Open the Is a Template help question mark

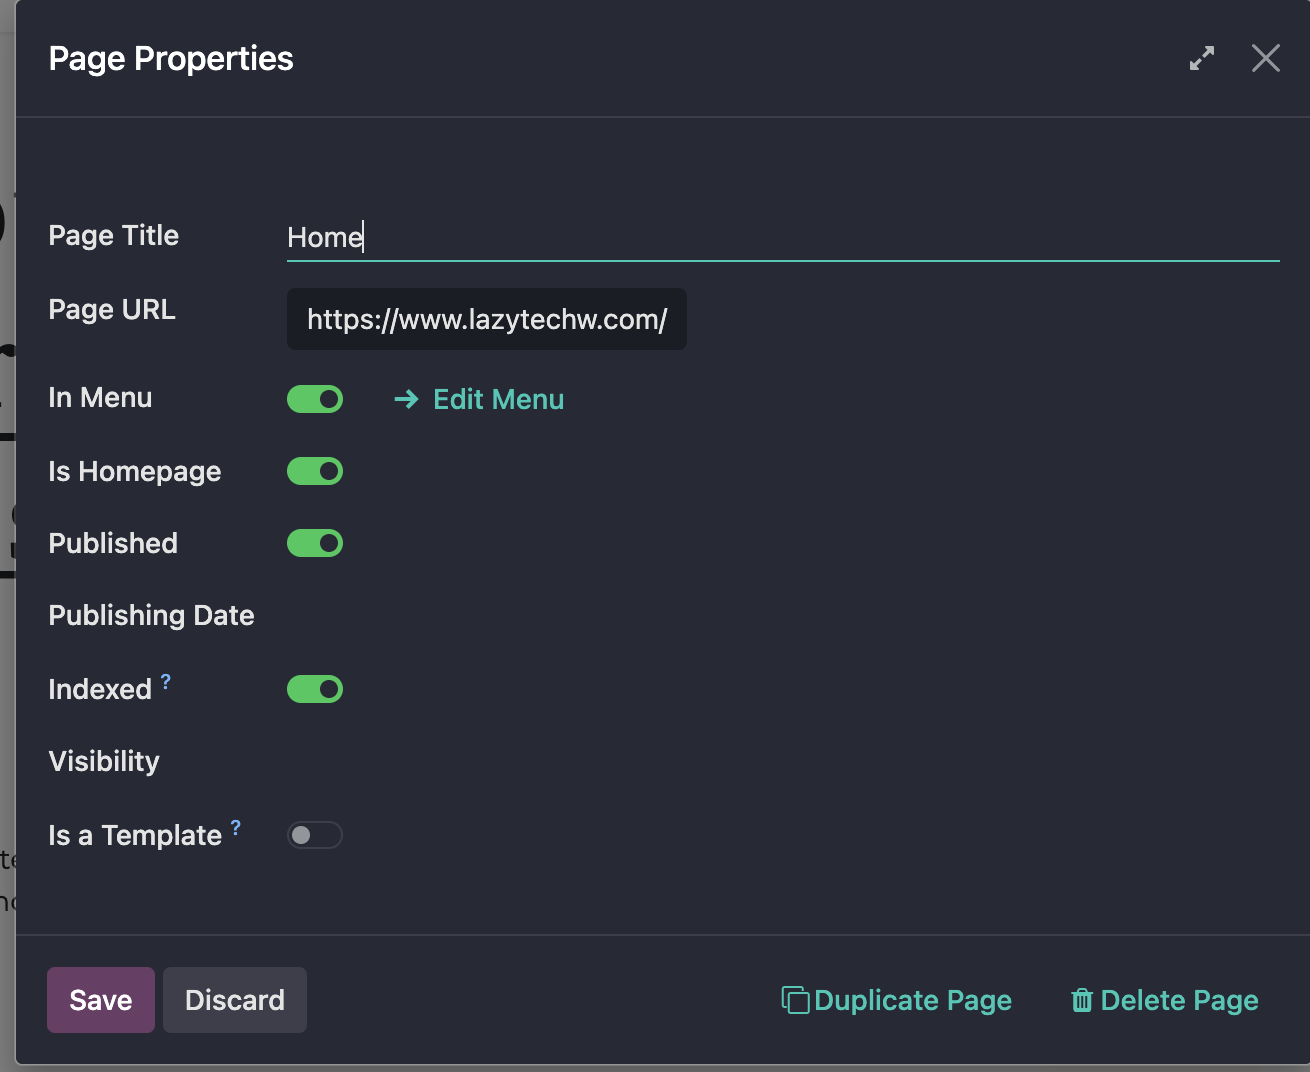[235, 826]
